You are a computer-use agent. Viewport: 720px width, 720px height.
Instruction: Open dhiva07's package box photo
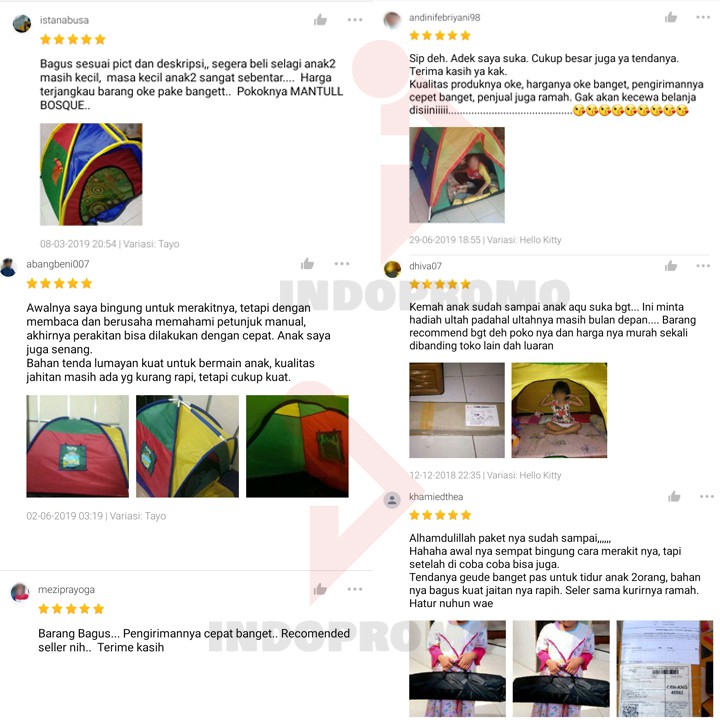(x=457, y=410)
